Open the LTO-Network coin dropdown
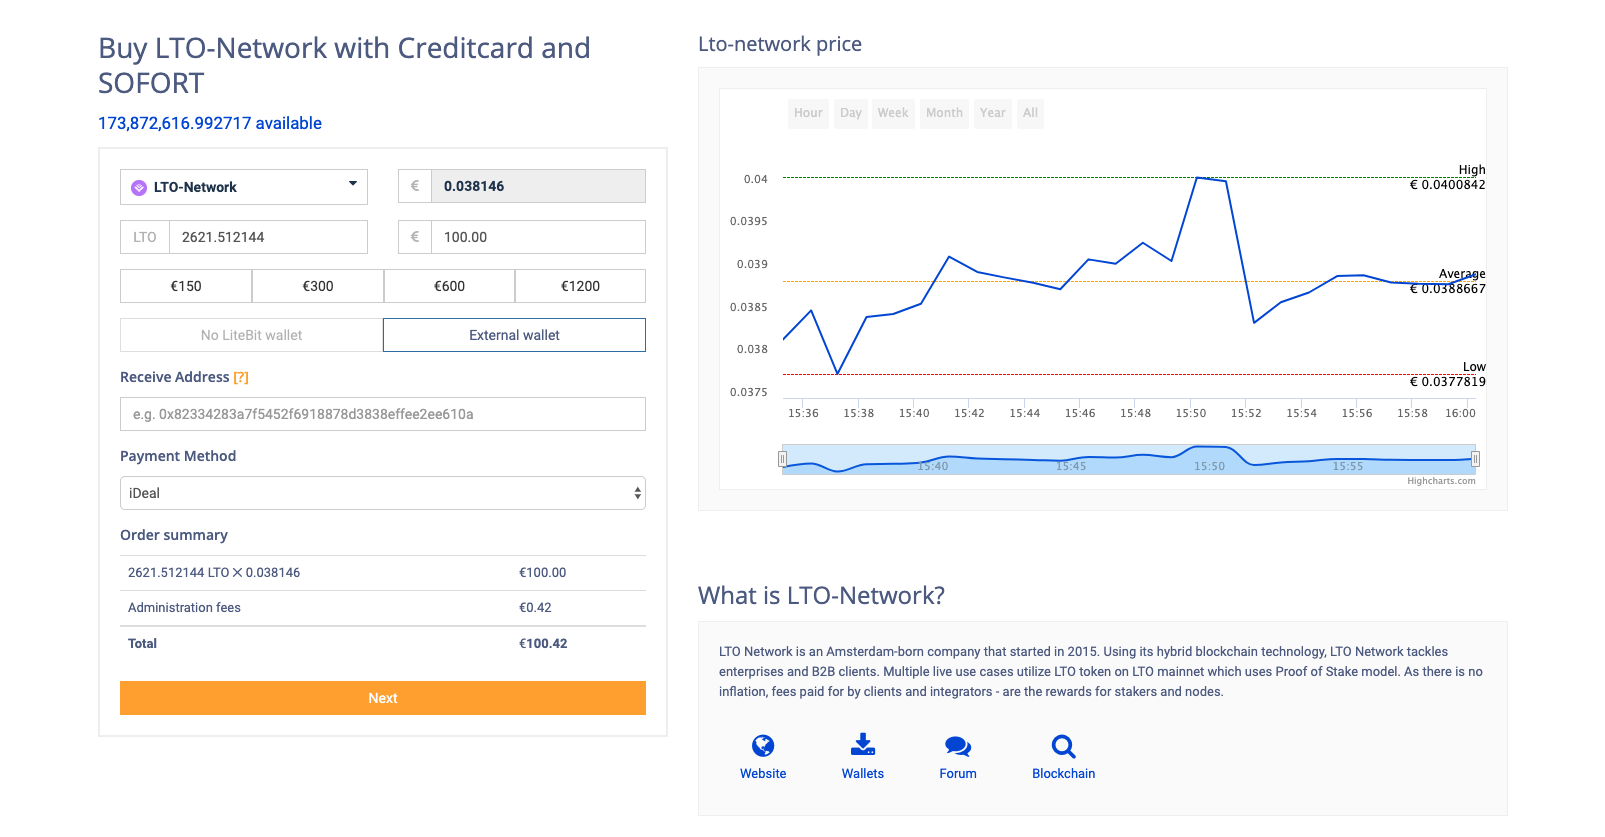1605x837 pixels. [x=244, y=187]
